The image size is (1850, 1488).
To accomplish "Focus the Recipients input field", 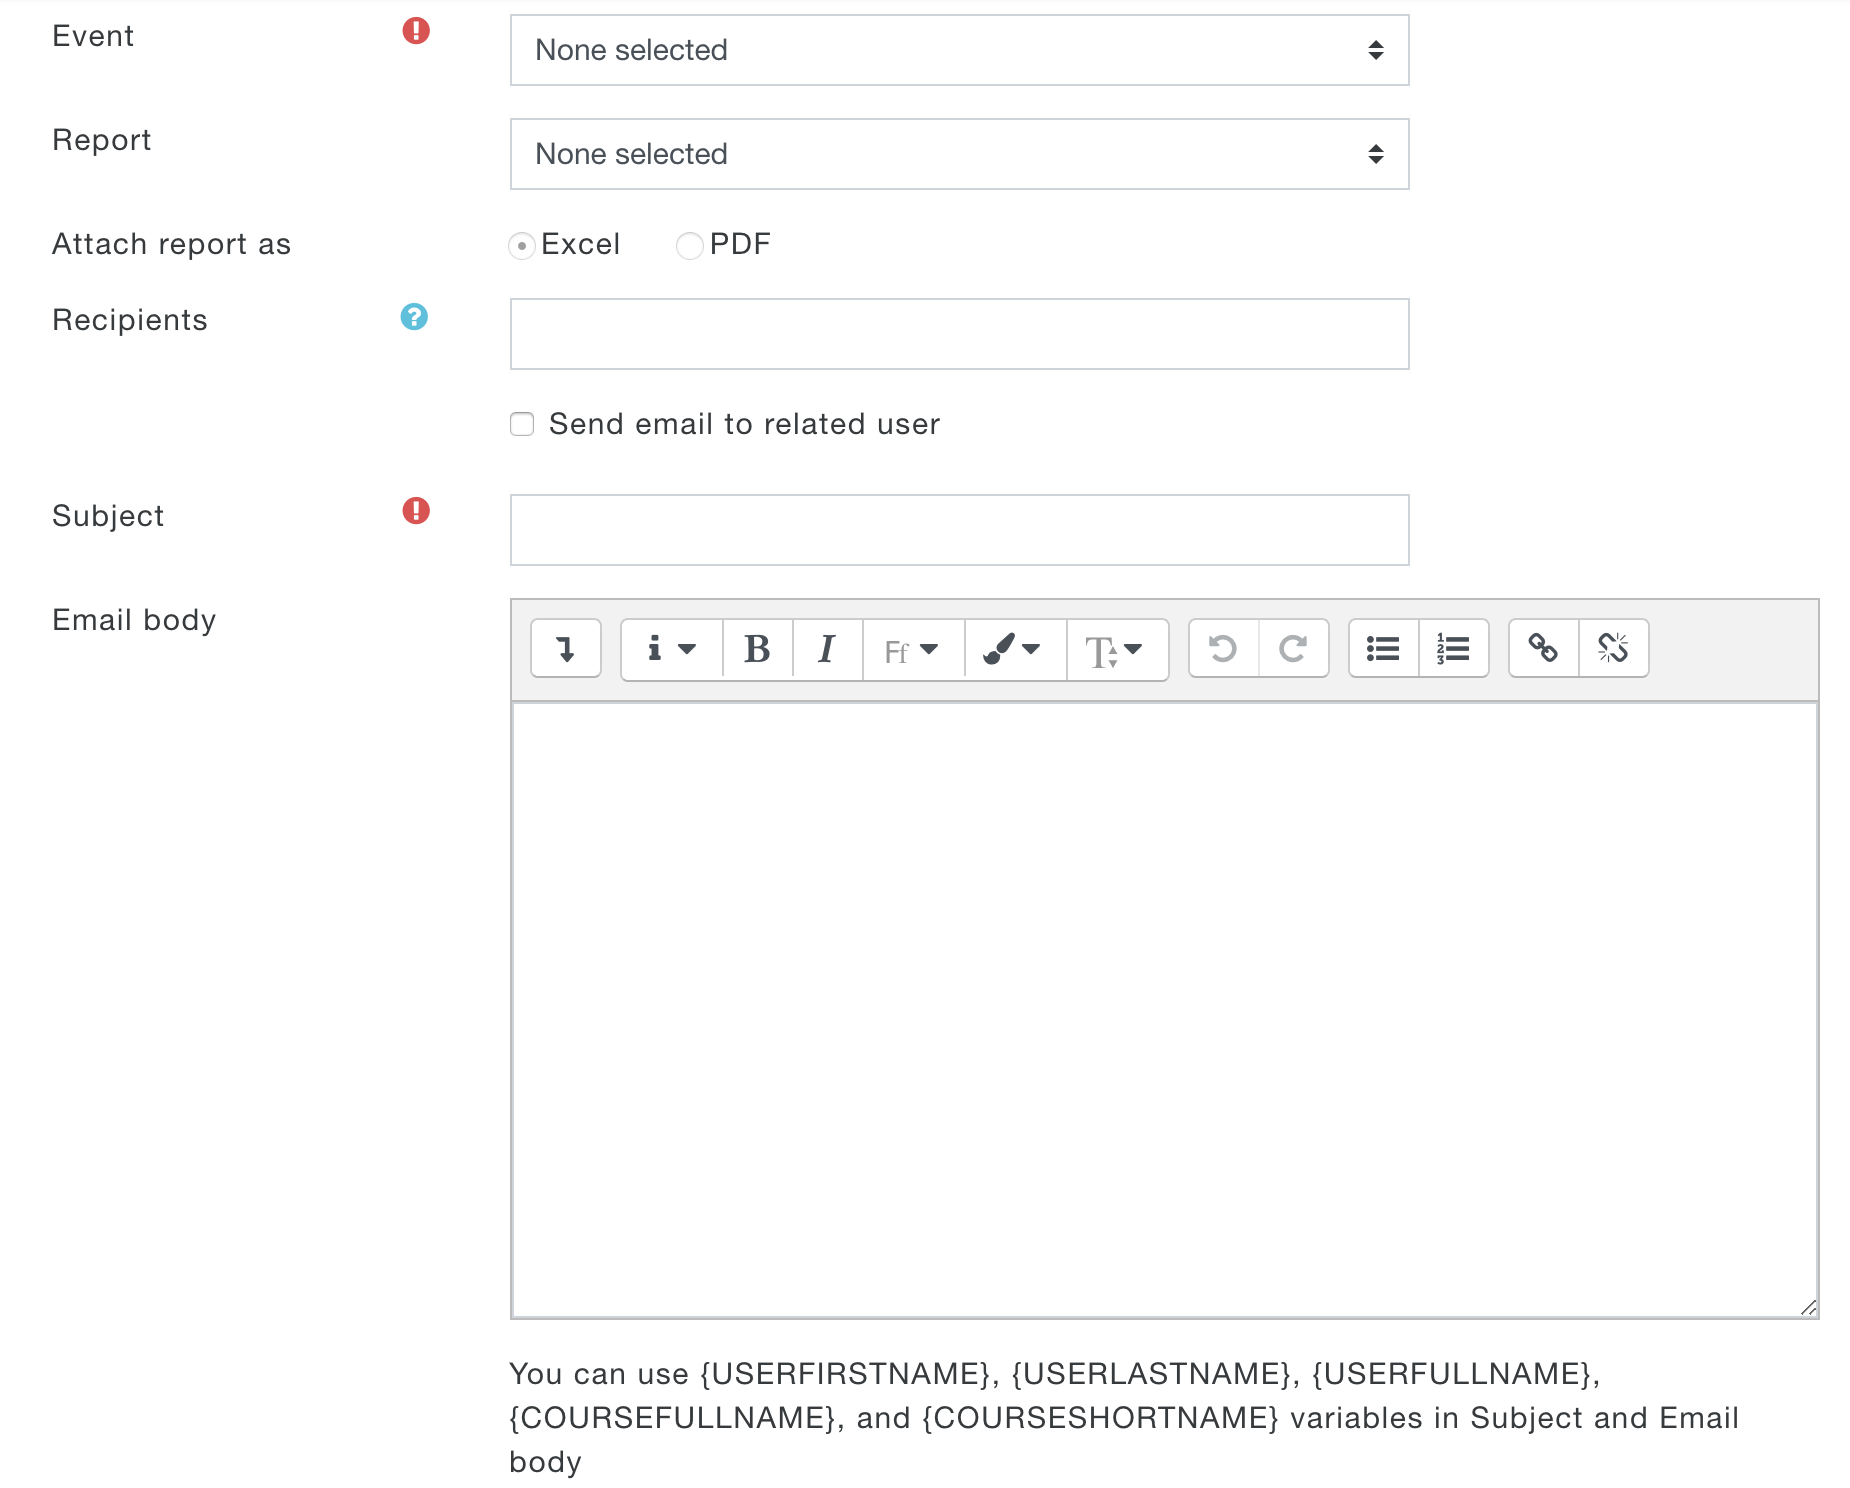I will point(960,334).
